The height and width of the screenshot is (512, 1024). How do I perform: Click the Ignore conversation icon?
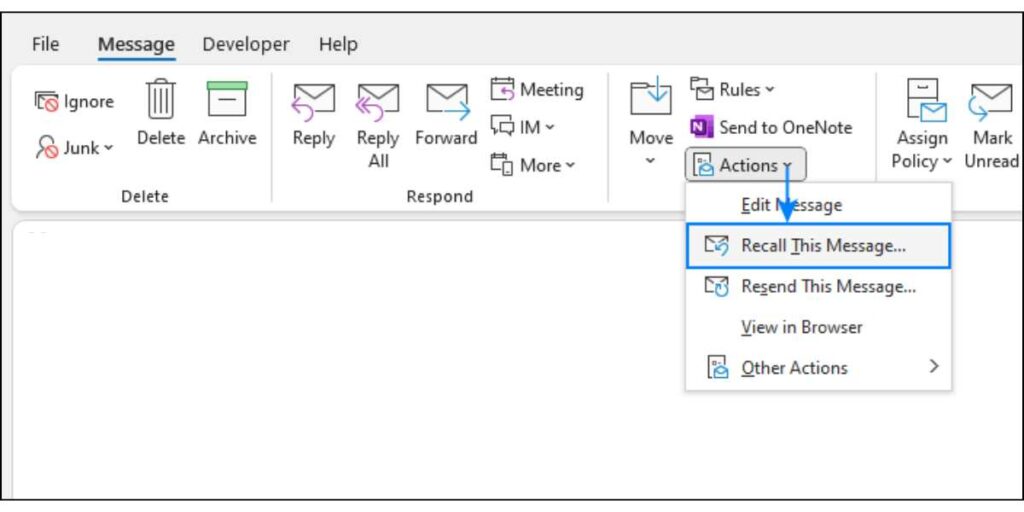click(46, 101)
